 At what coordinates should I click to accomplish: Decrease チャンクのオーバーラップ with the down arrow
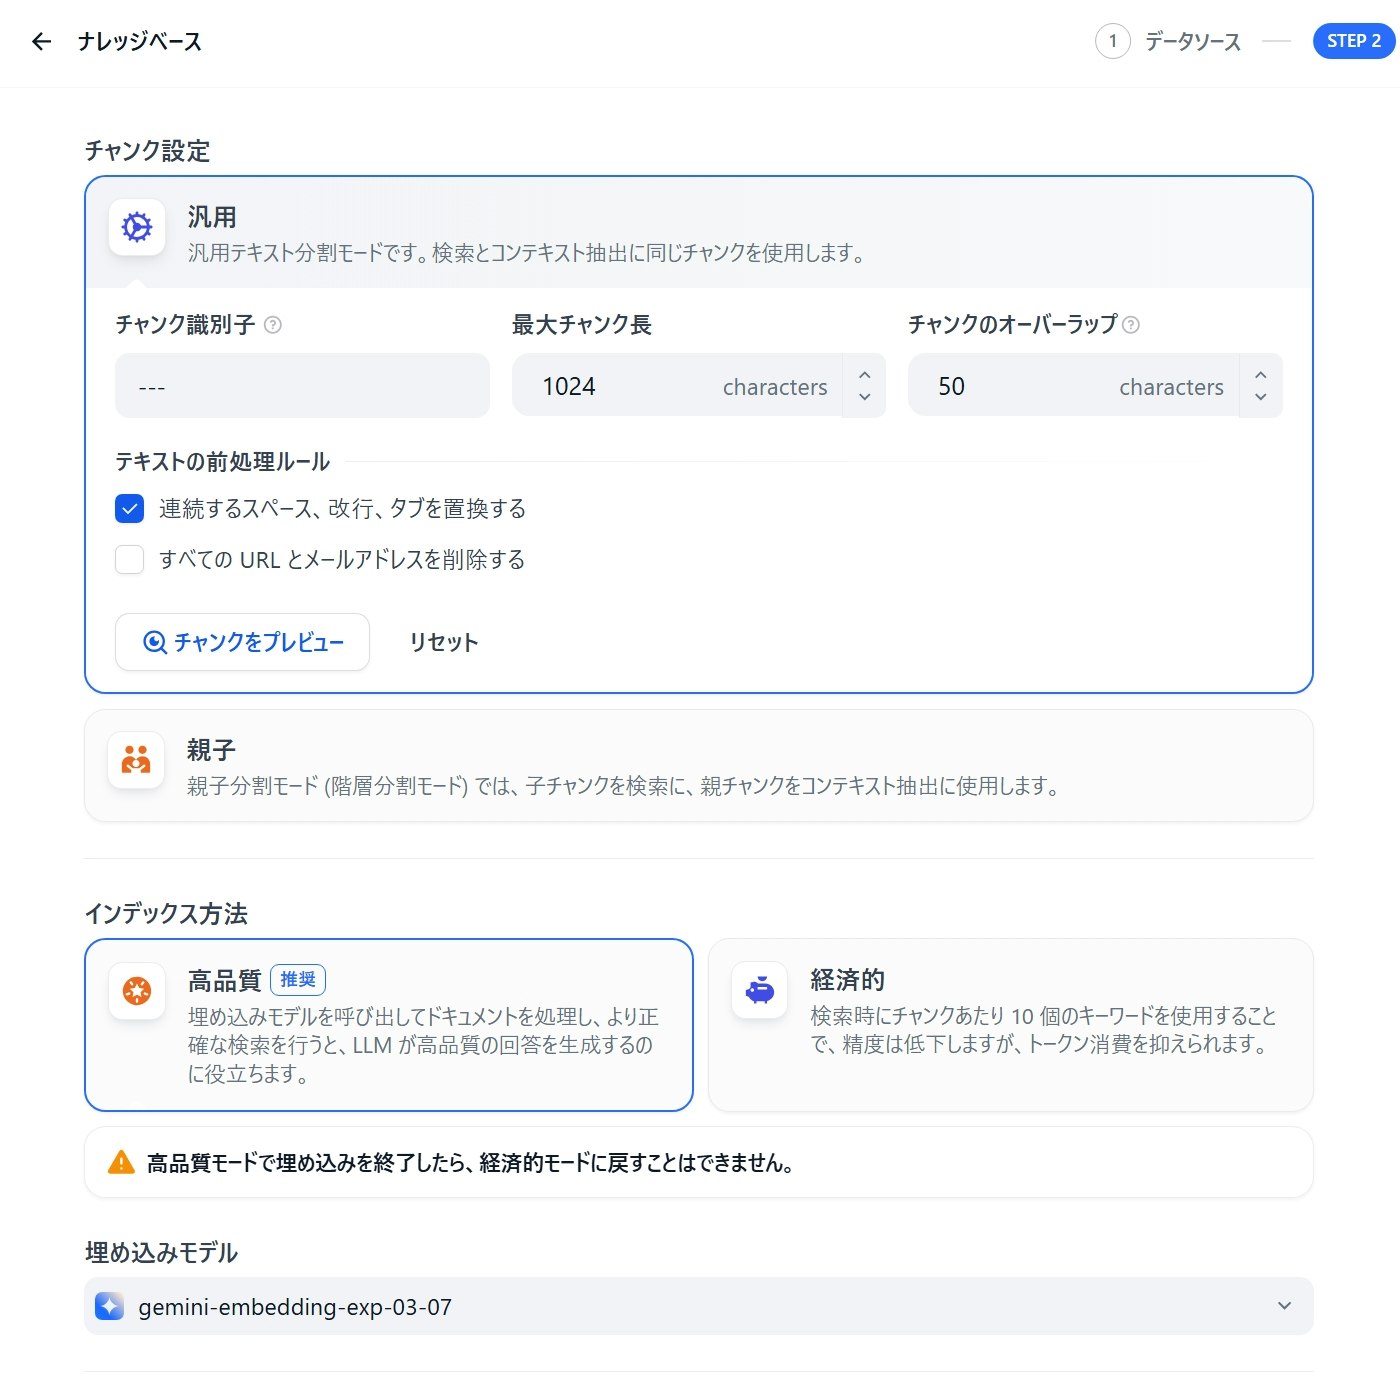pos(1261,398)
